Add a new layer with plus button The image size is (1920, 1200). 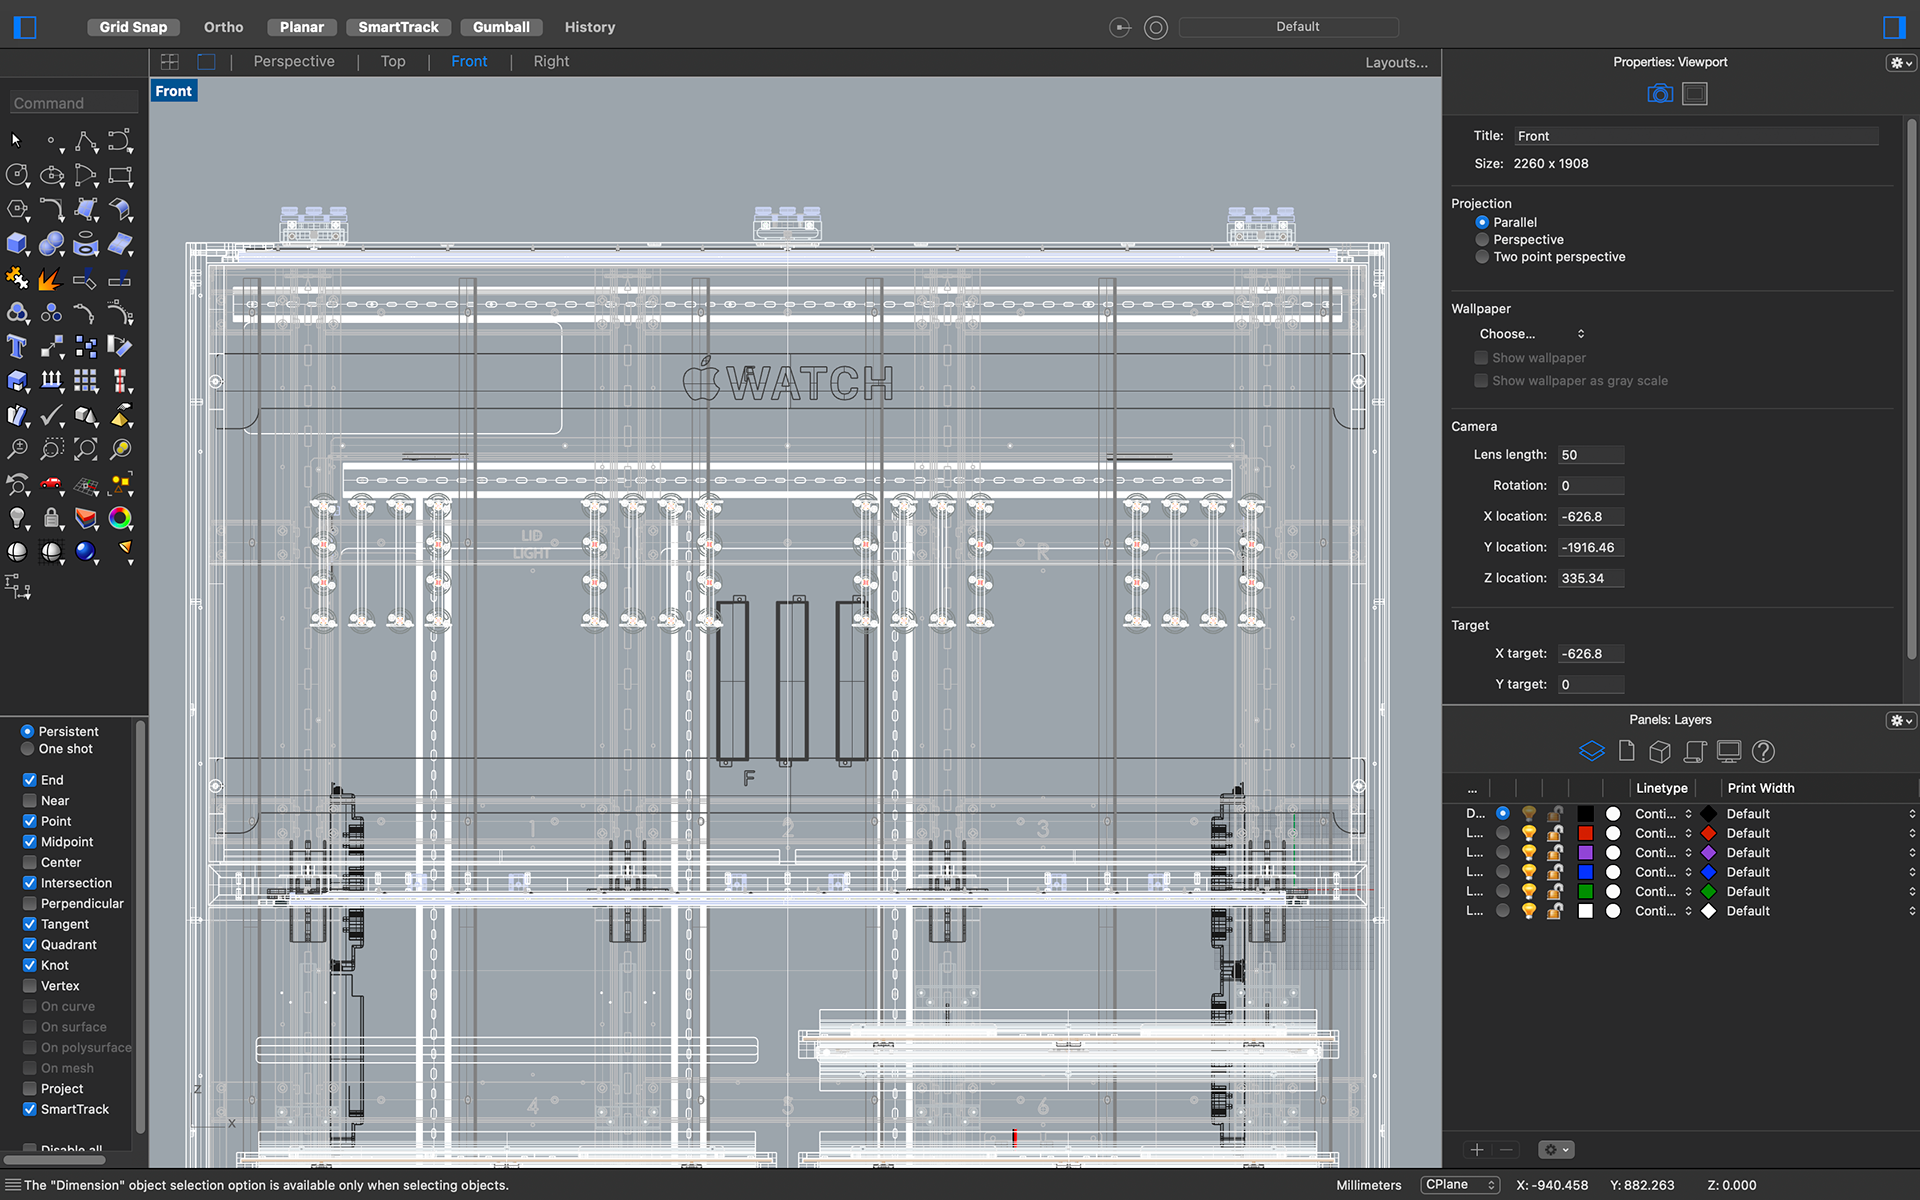pos(1477,1150)
